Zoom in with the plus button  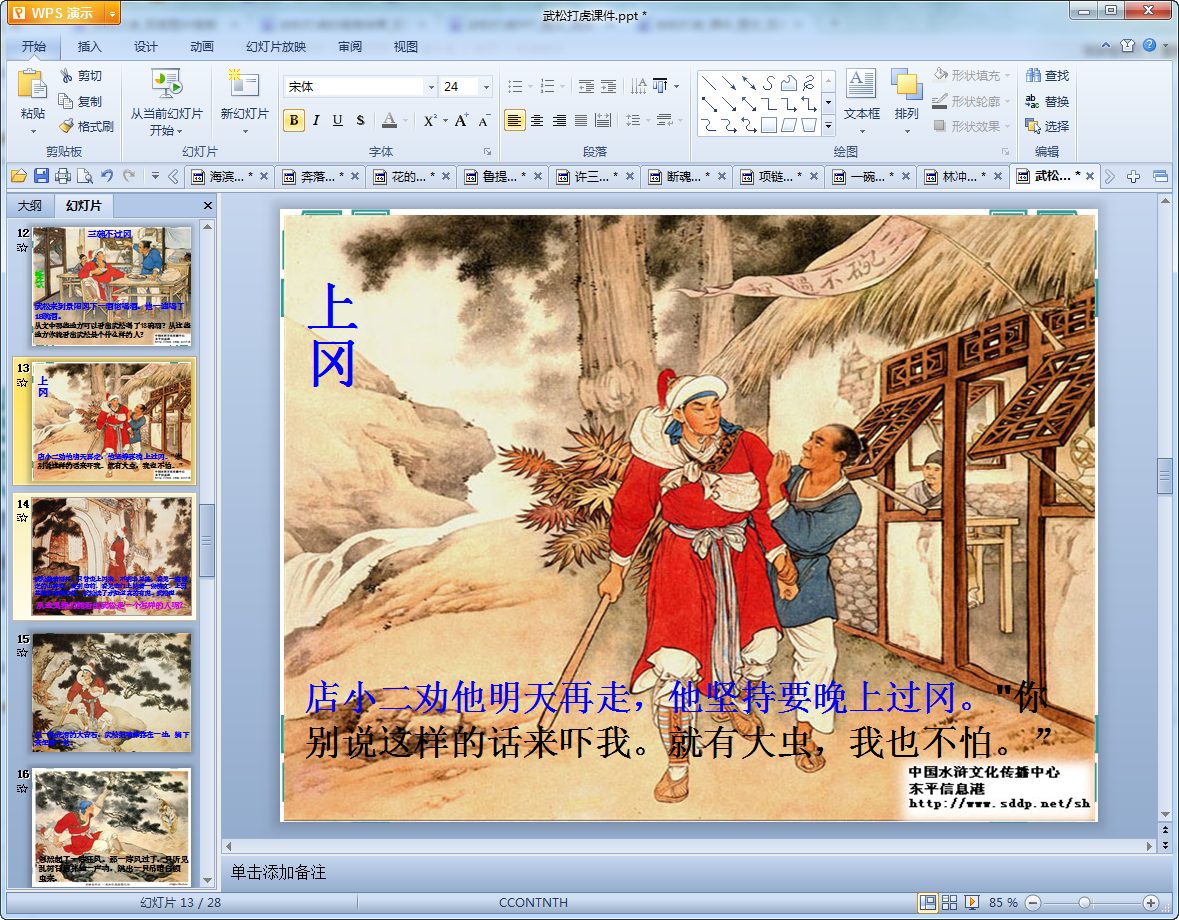(1150, 902)
